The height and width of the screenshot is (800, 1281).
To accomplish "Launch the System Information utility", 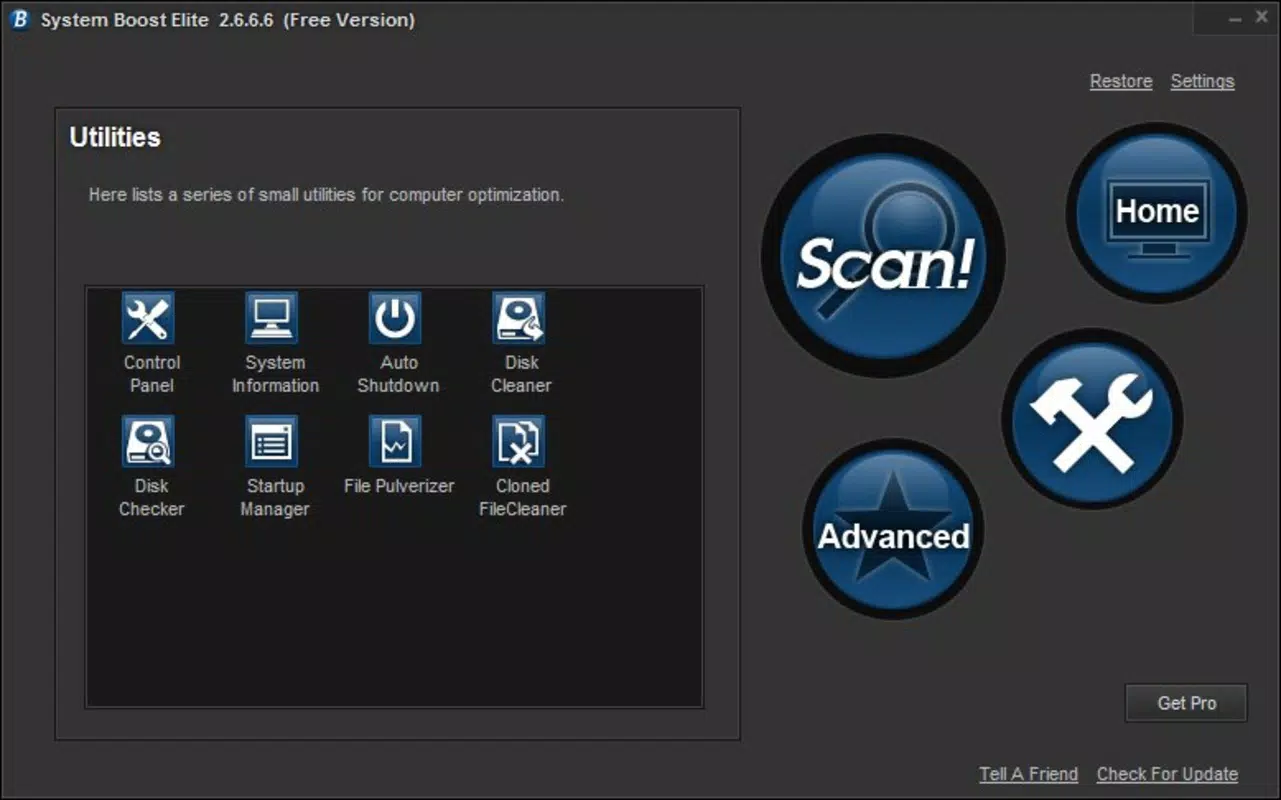I will (272, 318).
